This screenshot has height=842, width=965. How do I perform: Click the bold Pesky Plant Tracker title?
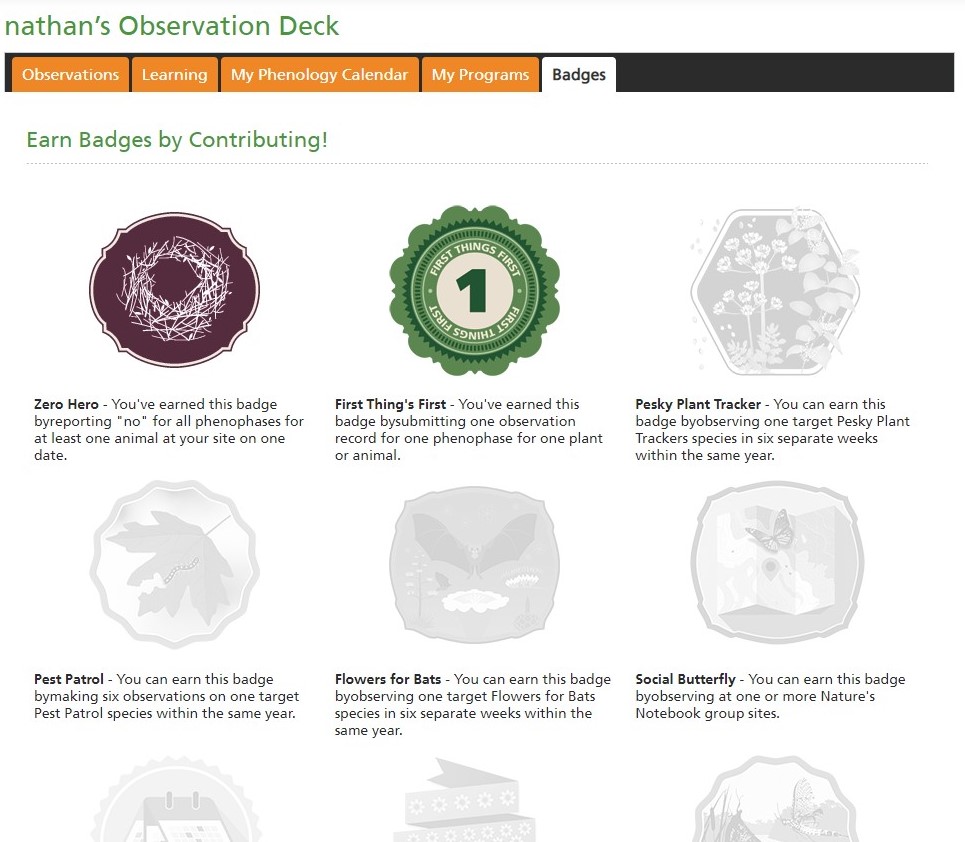(x=698, y=404)
